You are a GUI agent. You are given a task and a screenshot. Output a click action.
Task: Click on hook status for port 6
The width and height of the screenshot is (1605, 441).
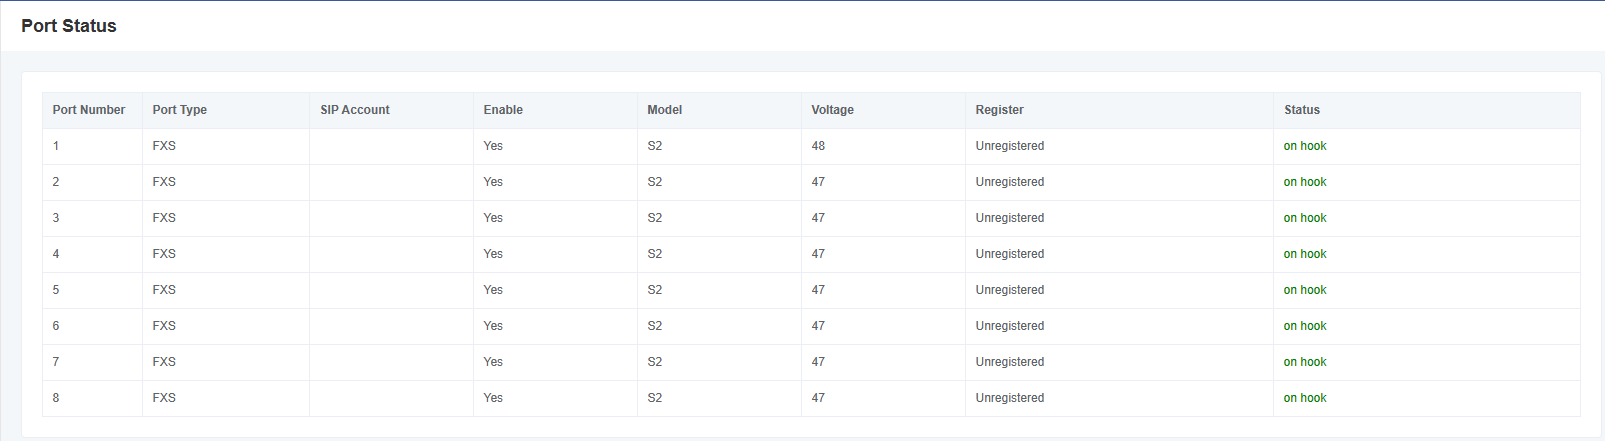(x=1305, y=326)
